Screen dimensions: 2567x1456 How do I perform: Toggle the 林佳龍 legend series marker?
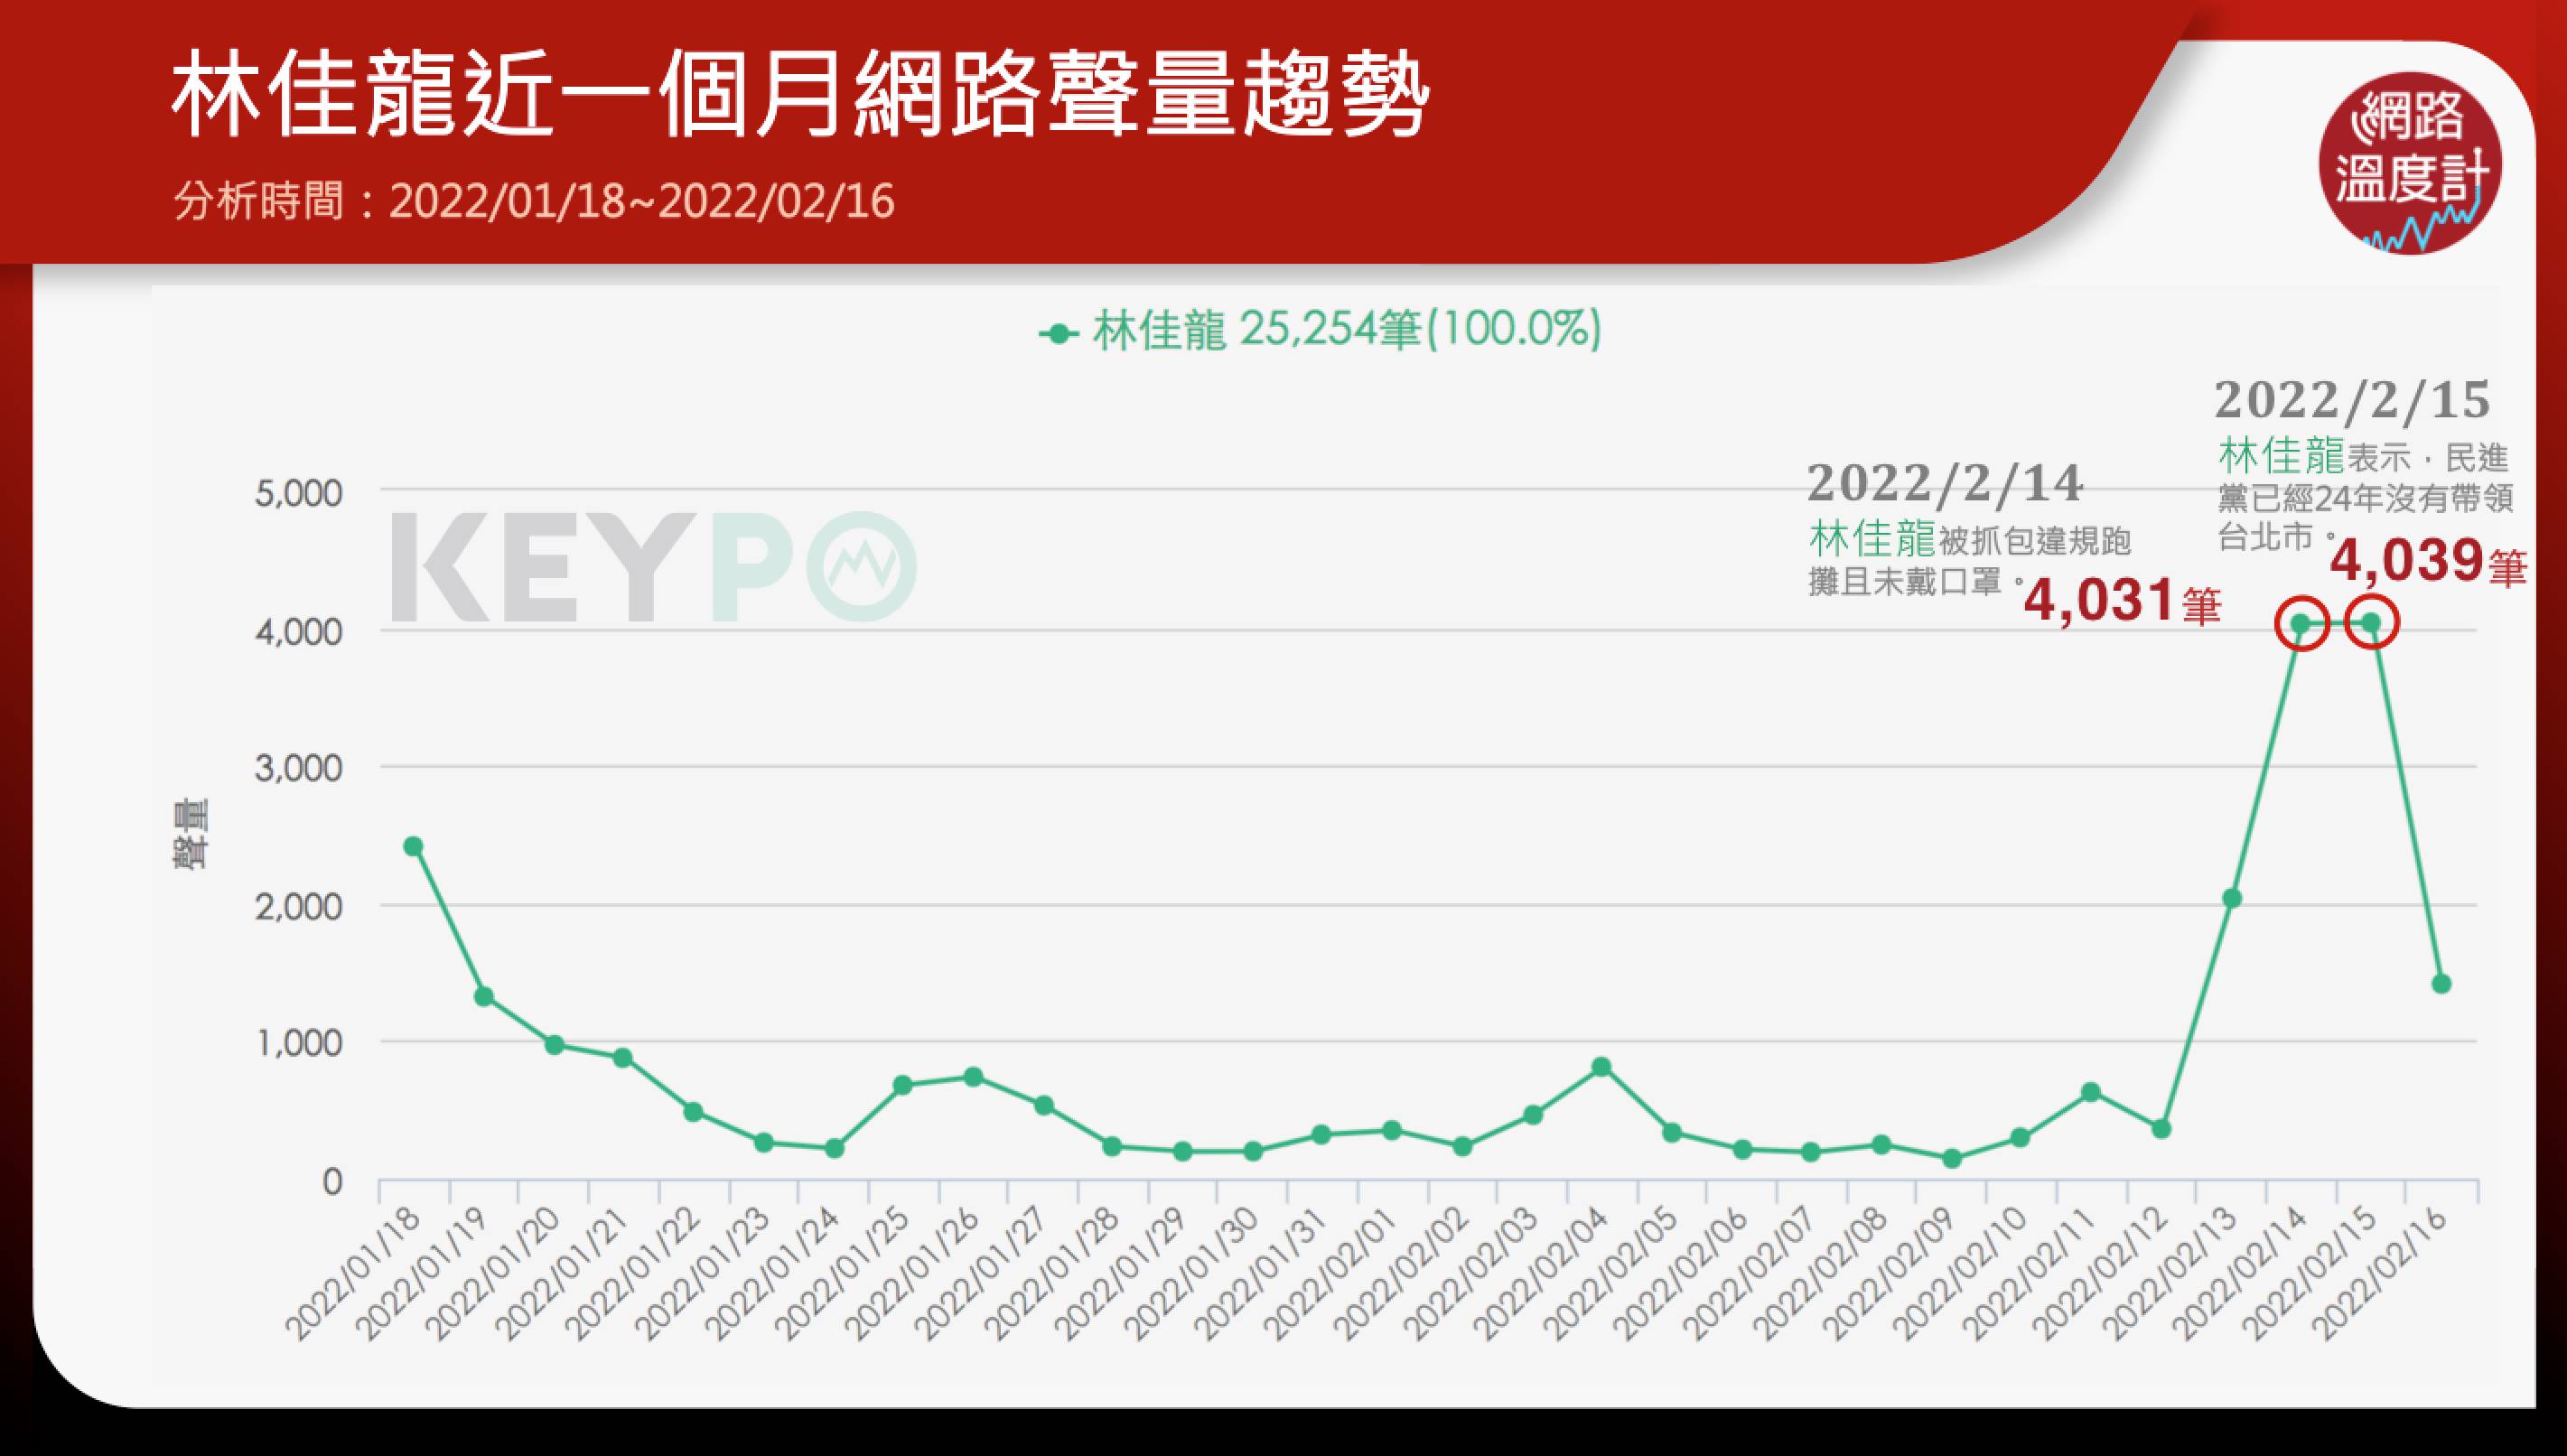1058,333
